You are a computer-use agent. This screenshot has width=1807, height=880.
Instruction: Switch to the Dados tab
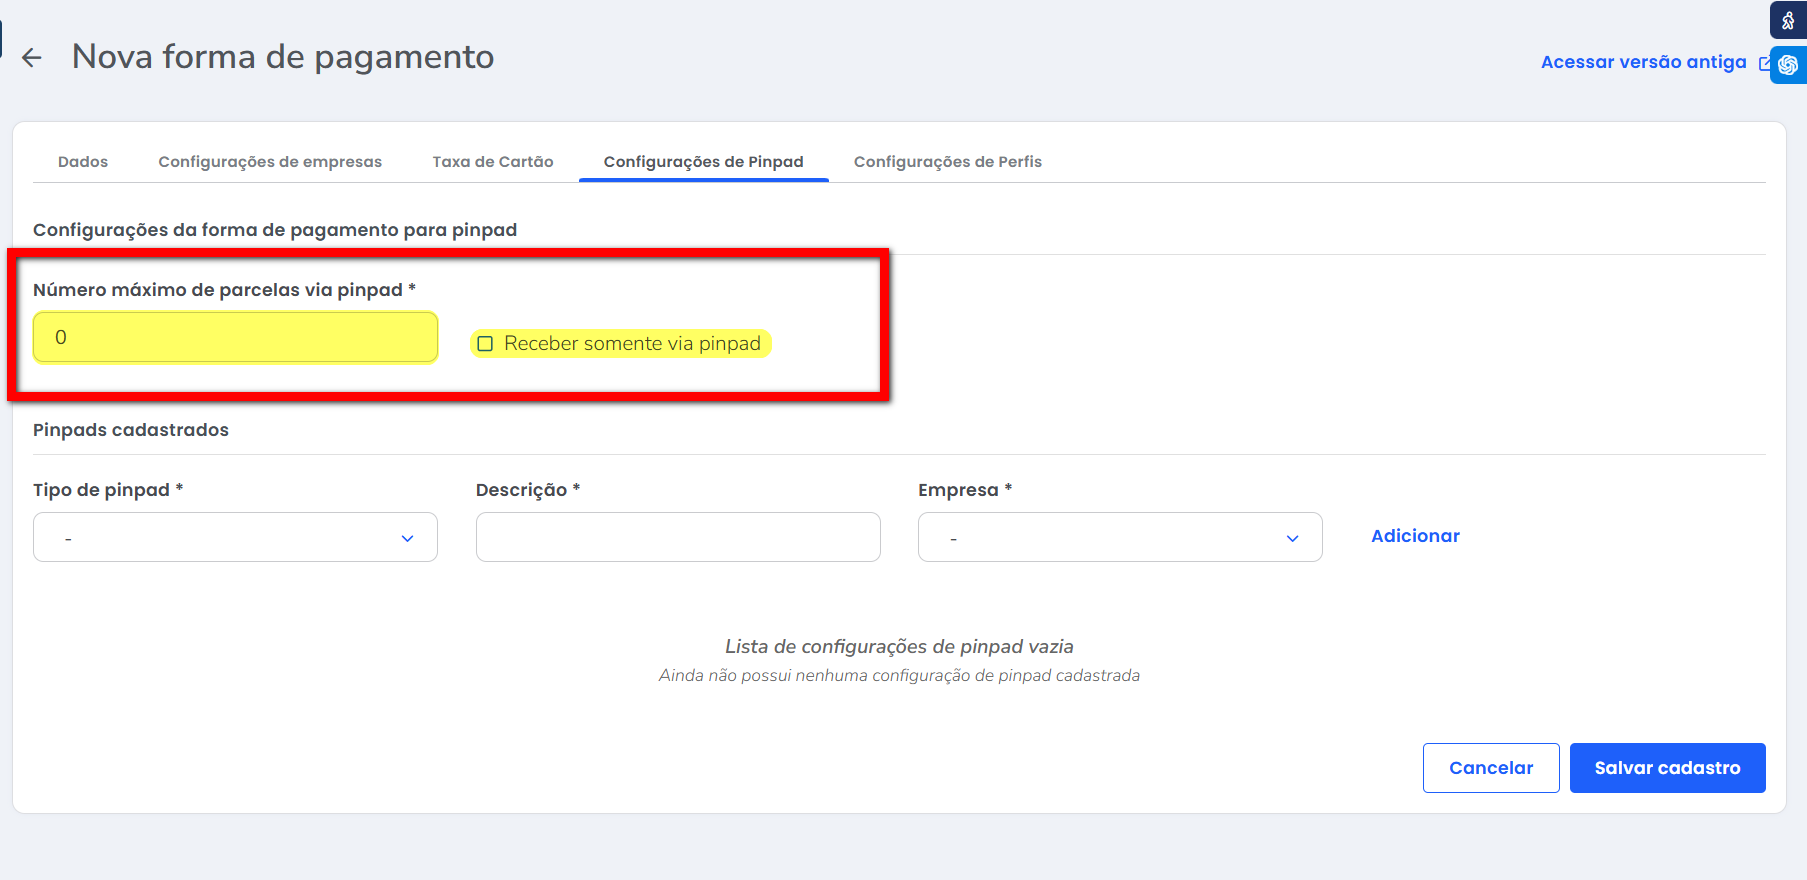click(x=83, y=162)
